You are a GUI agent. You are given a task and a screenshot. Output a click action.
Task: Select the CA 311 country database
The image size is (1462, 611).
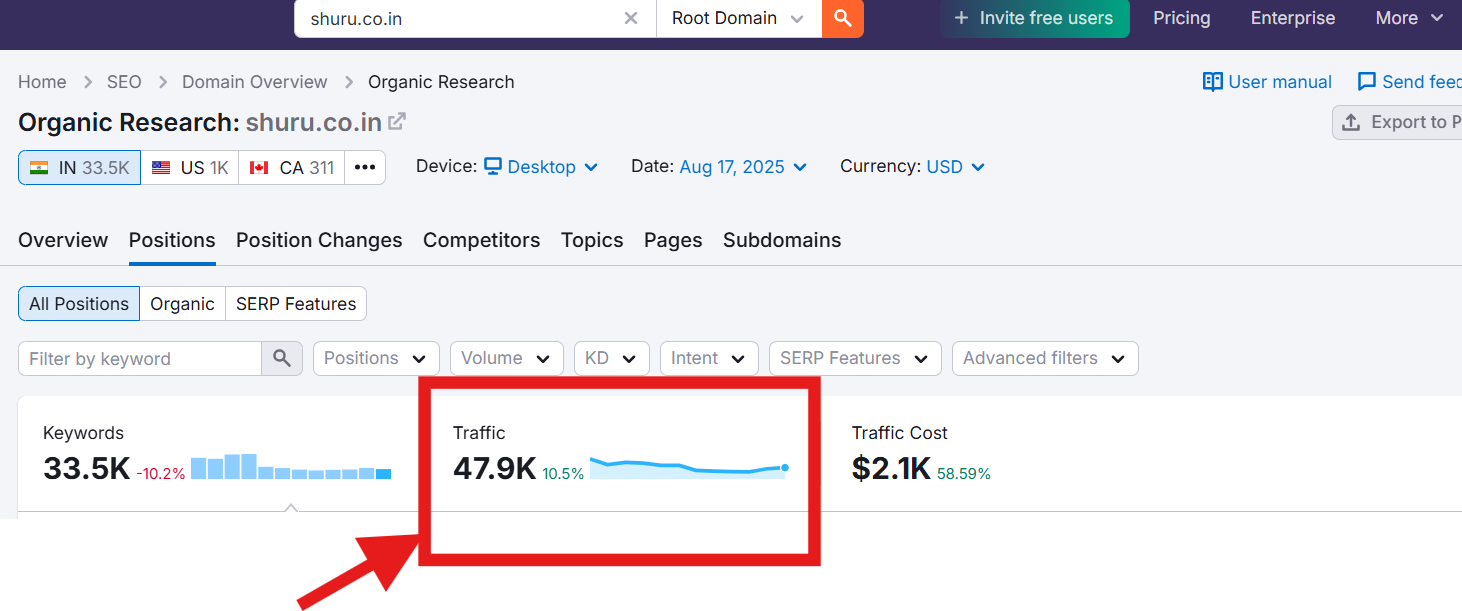click(x=292, y=168)
